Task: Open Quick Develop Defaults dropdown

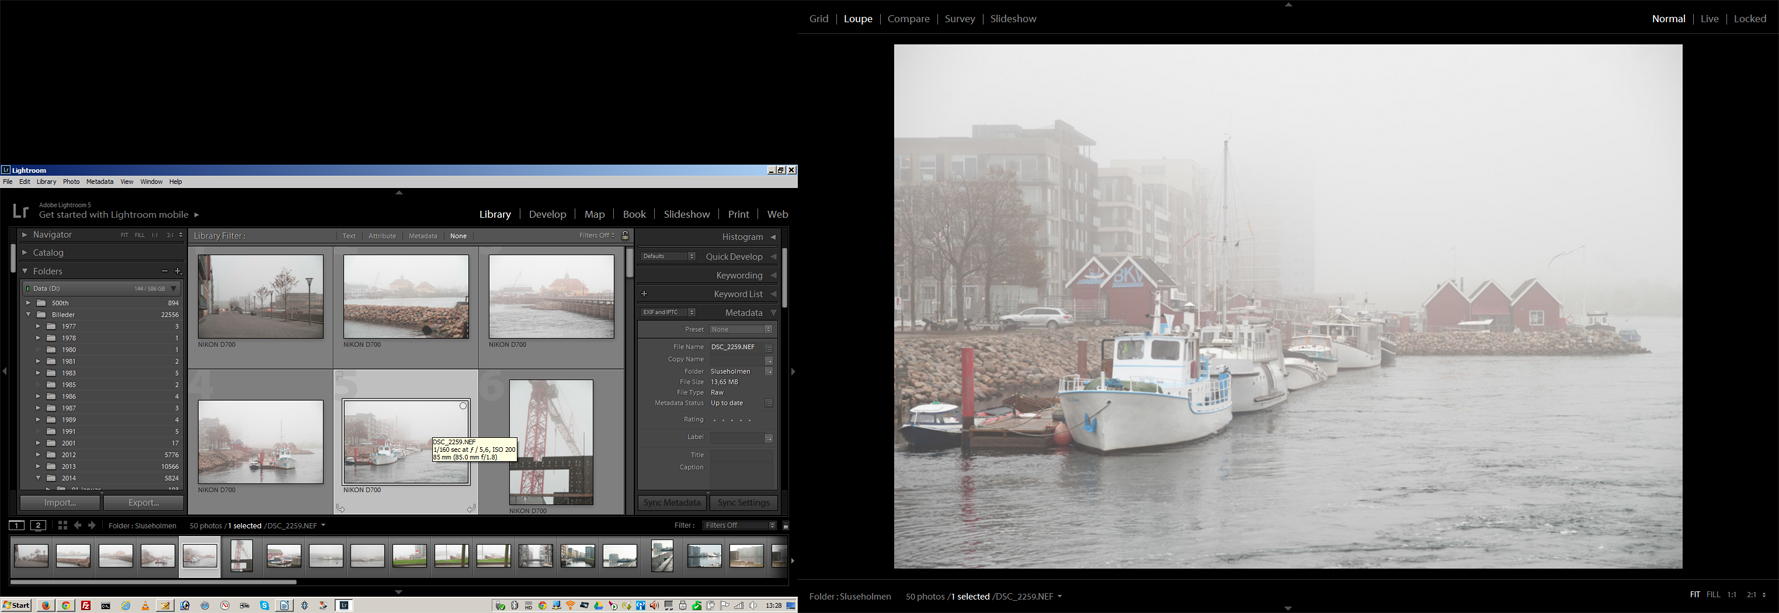Action: pyautogui.click(x=668, y=256)
